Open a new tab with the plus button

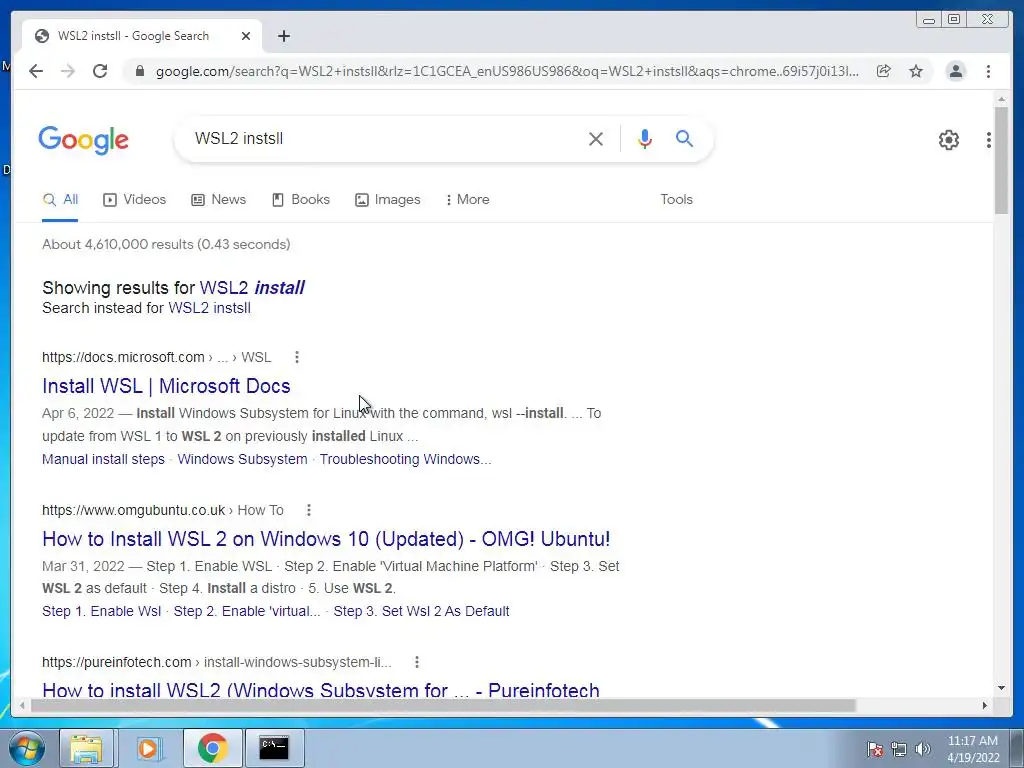pyautogui.click(x=283, y=36)
